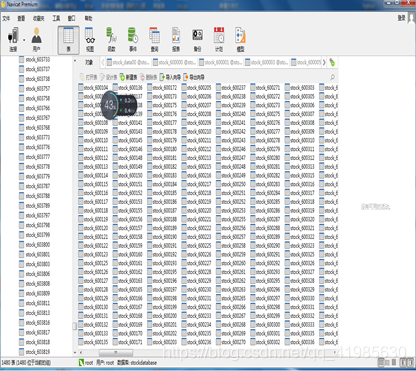416x371 pixels.
Task: Select table stock_600271 in object list
Action: (x=266, y=88)
